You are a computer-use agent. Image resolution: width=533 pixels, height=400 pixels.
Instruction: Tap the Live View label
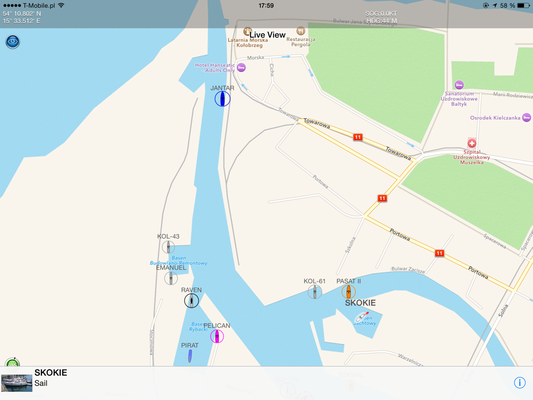pyautogui.click(x=268, y=35)
